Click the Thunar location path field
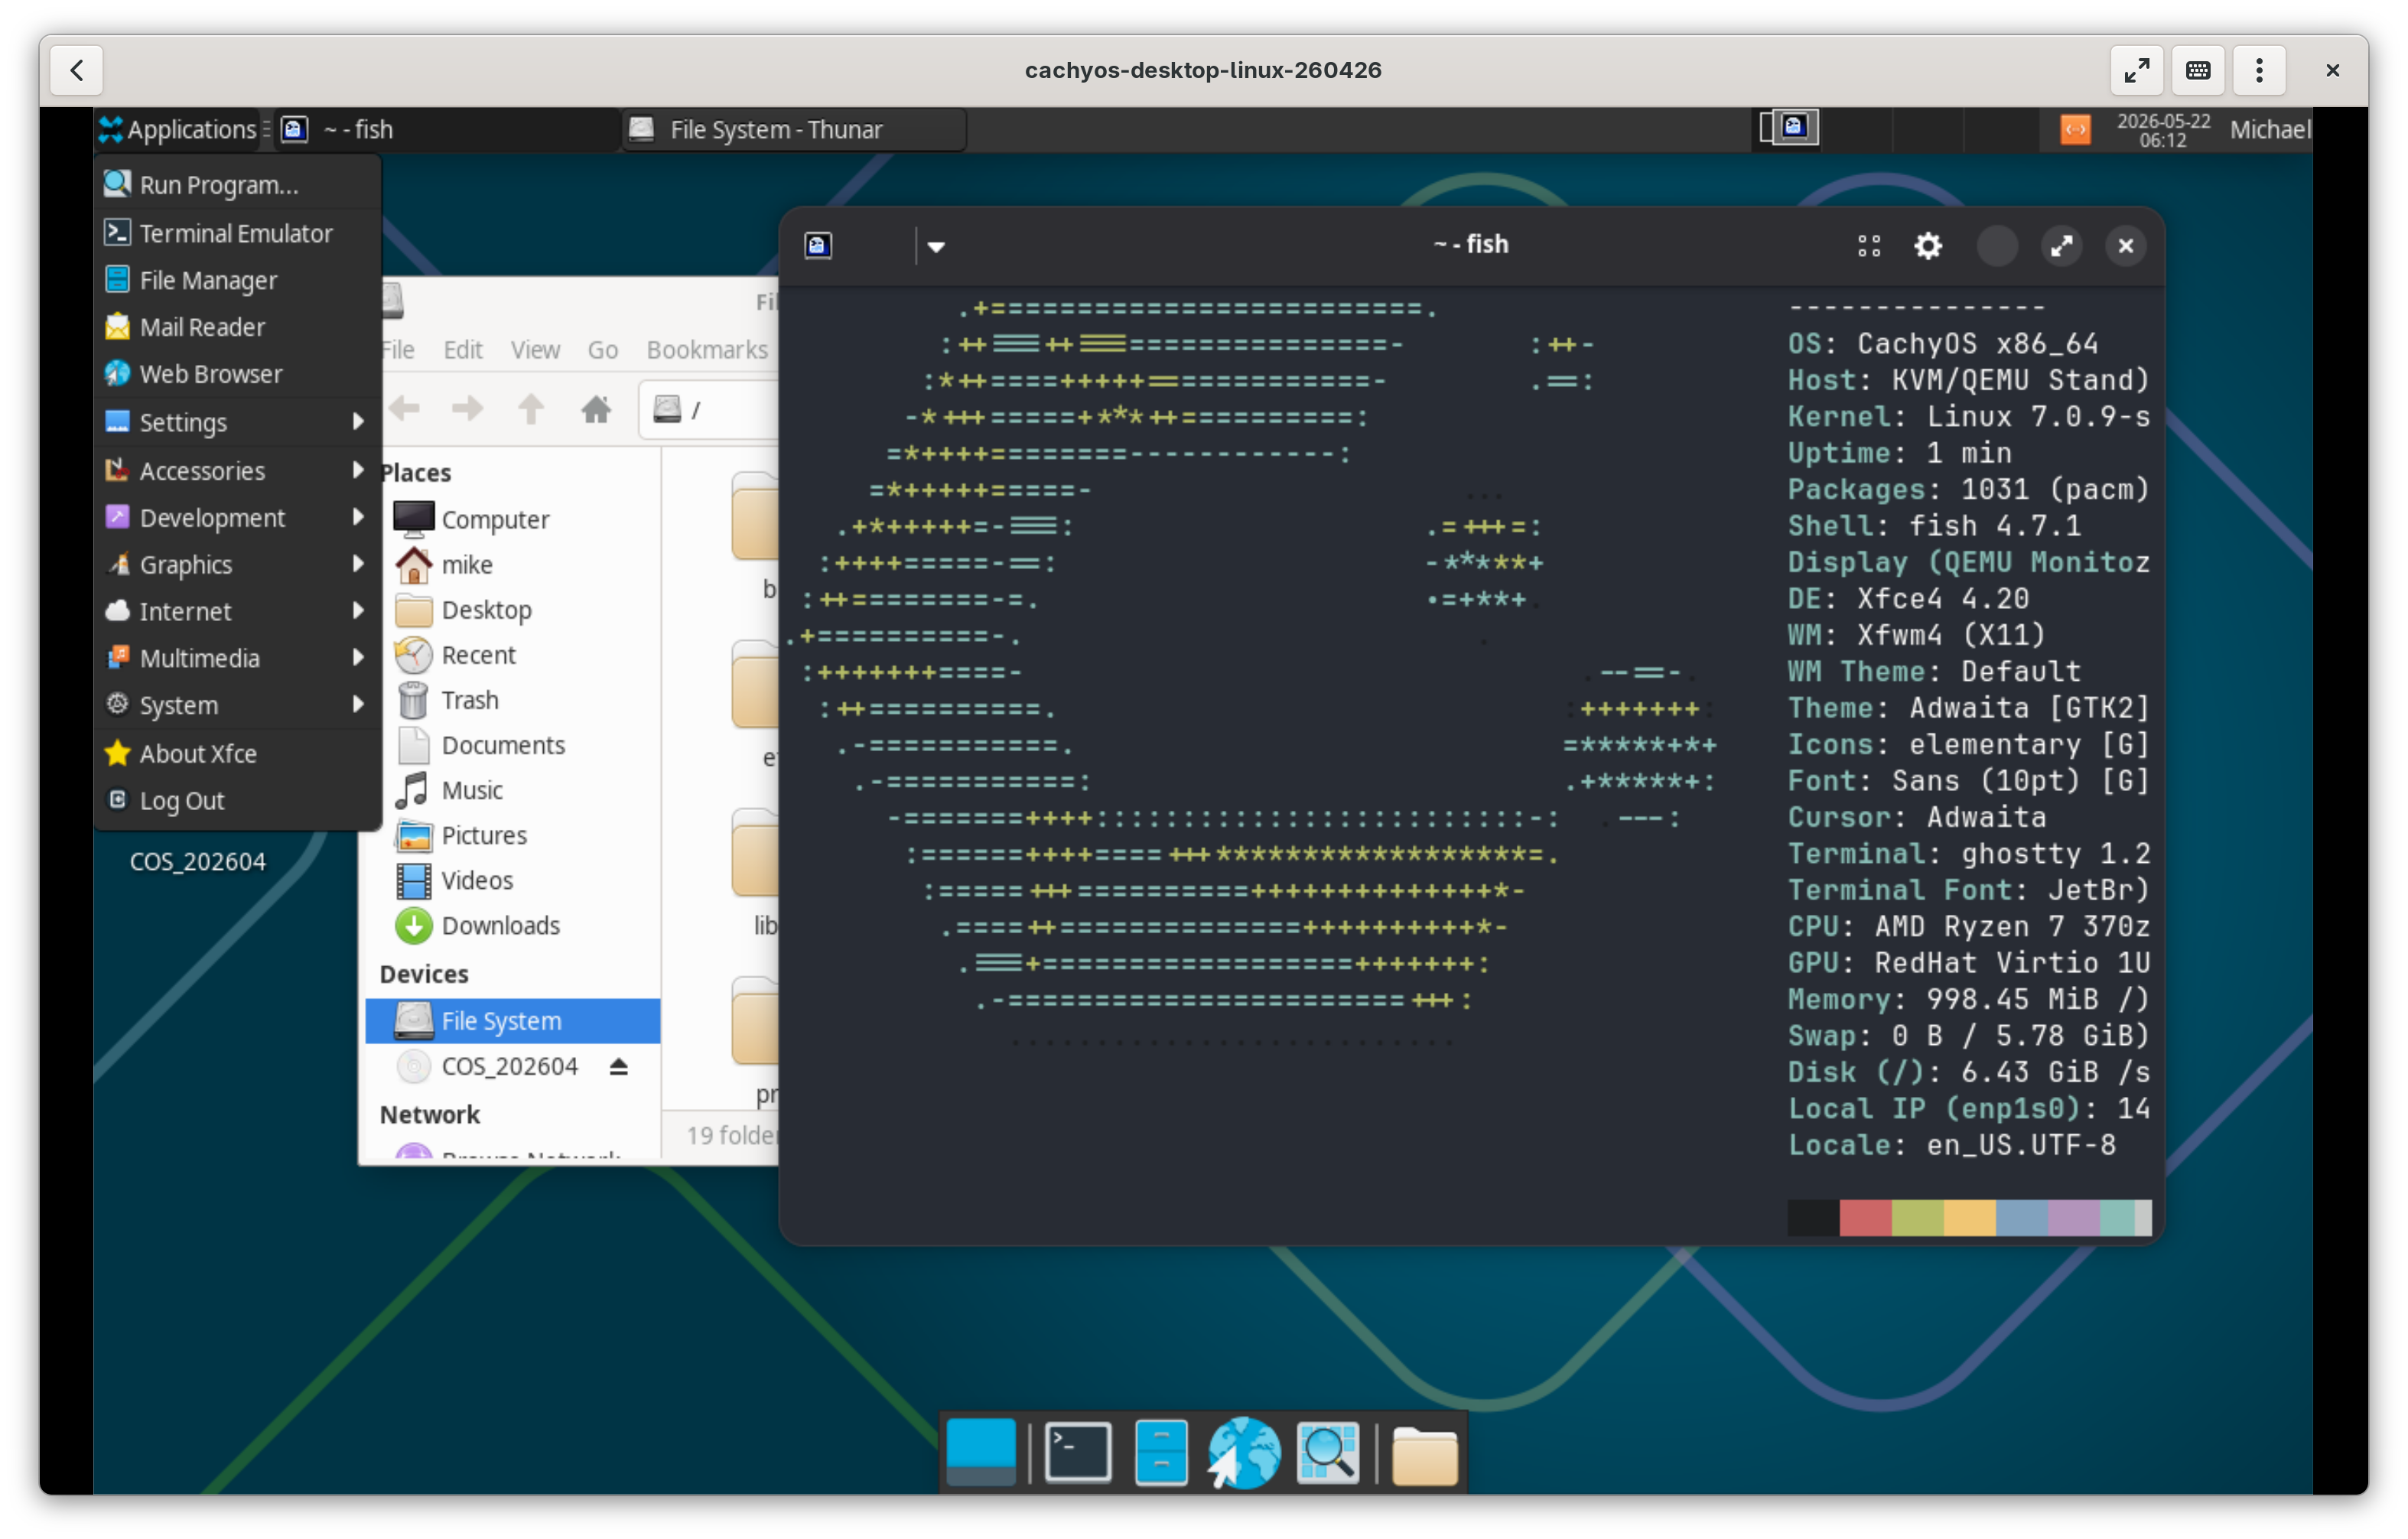This screenshot has width=2408, height=1539. 708,409
